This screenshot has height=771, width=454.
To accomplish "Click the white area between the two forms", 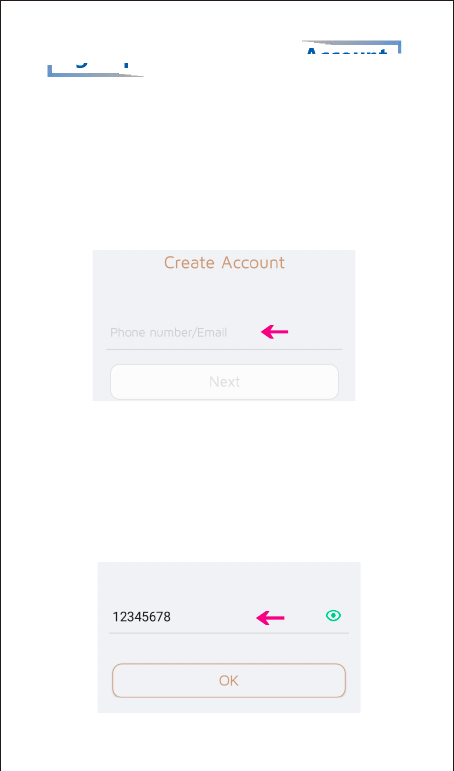I will tap(226, 481).
